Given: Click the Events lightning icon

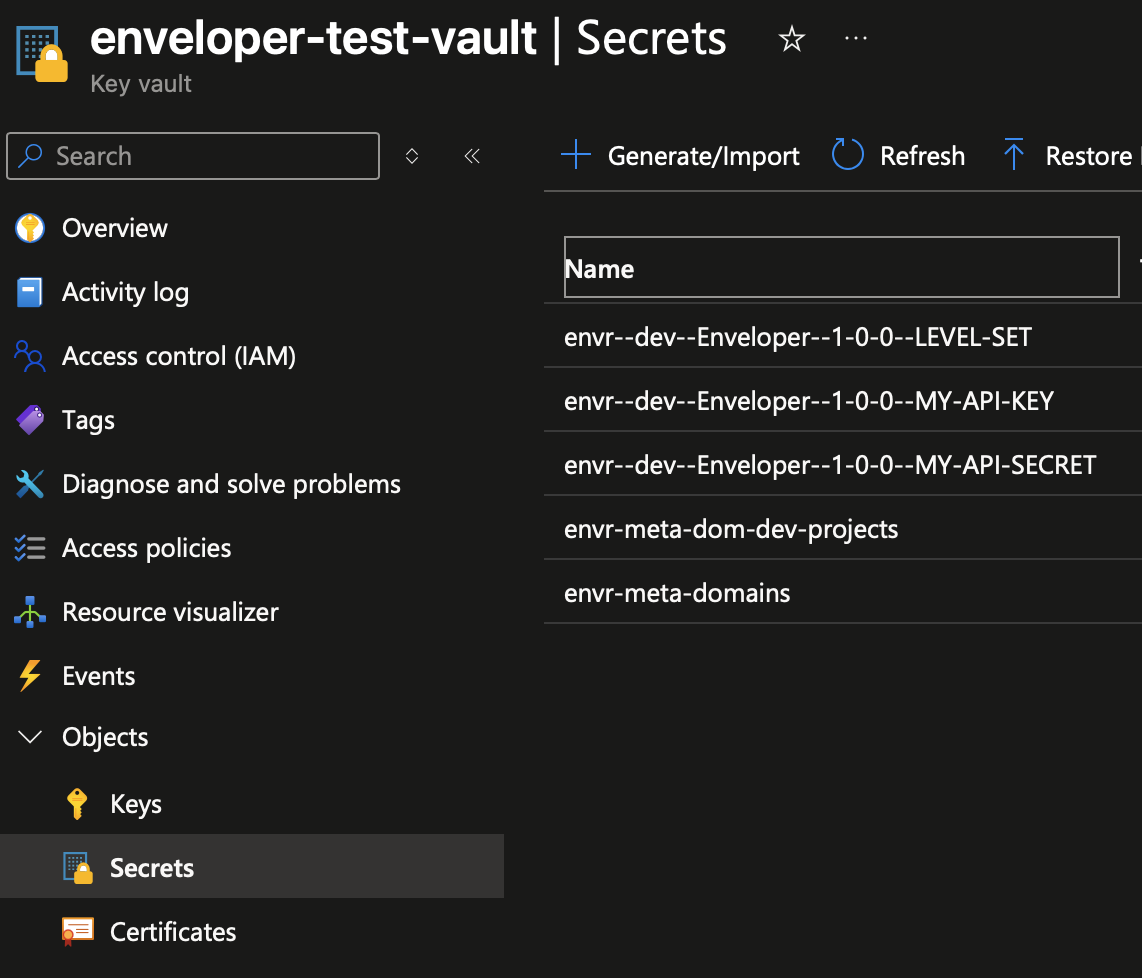Looking at the screenshot, I should (x=29, y=675).
